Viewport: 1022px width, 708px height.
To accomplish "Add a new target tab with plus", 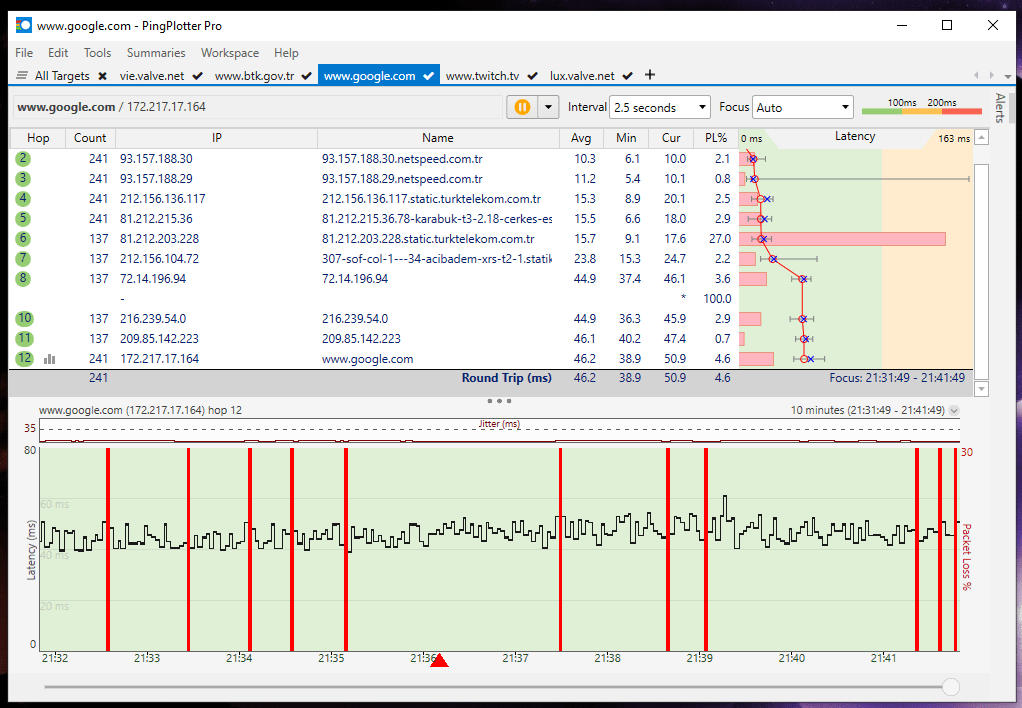I will coord(650,75).
